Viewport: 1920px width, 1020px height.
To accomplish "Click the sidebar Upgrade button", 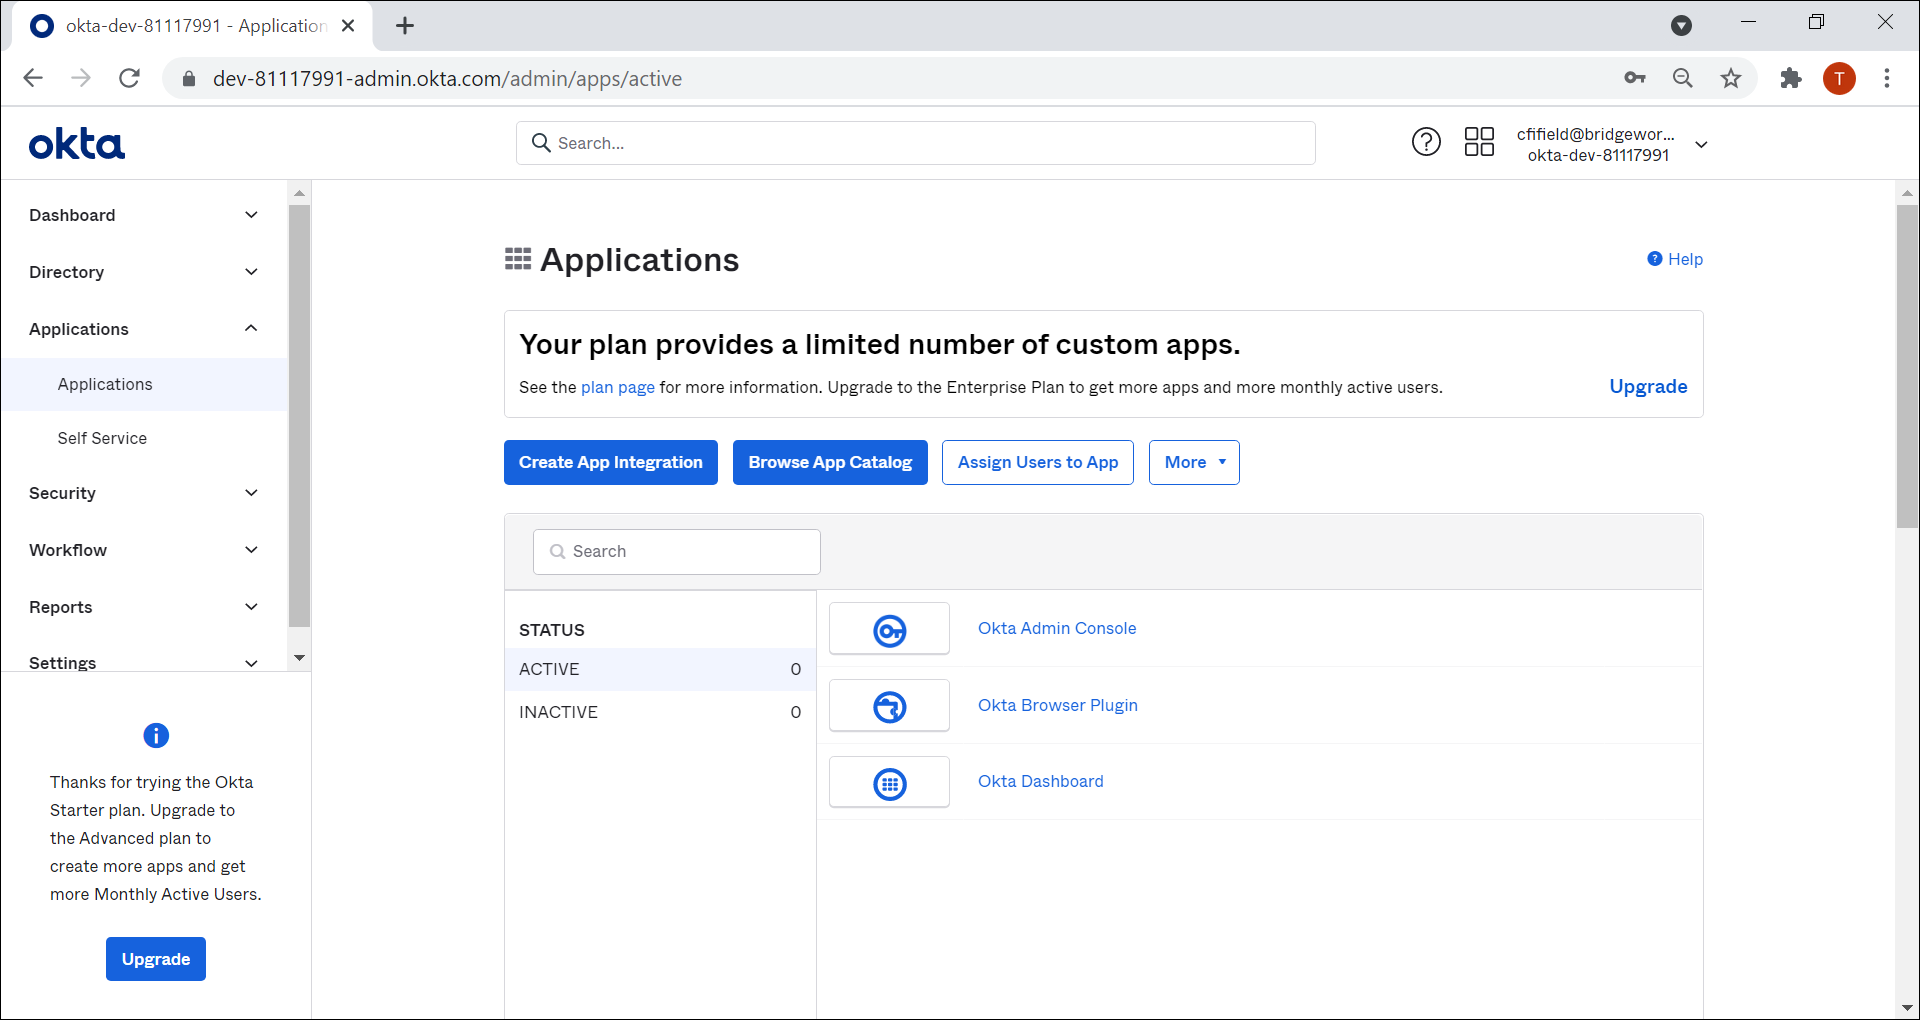I will [x=156, y=959].
